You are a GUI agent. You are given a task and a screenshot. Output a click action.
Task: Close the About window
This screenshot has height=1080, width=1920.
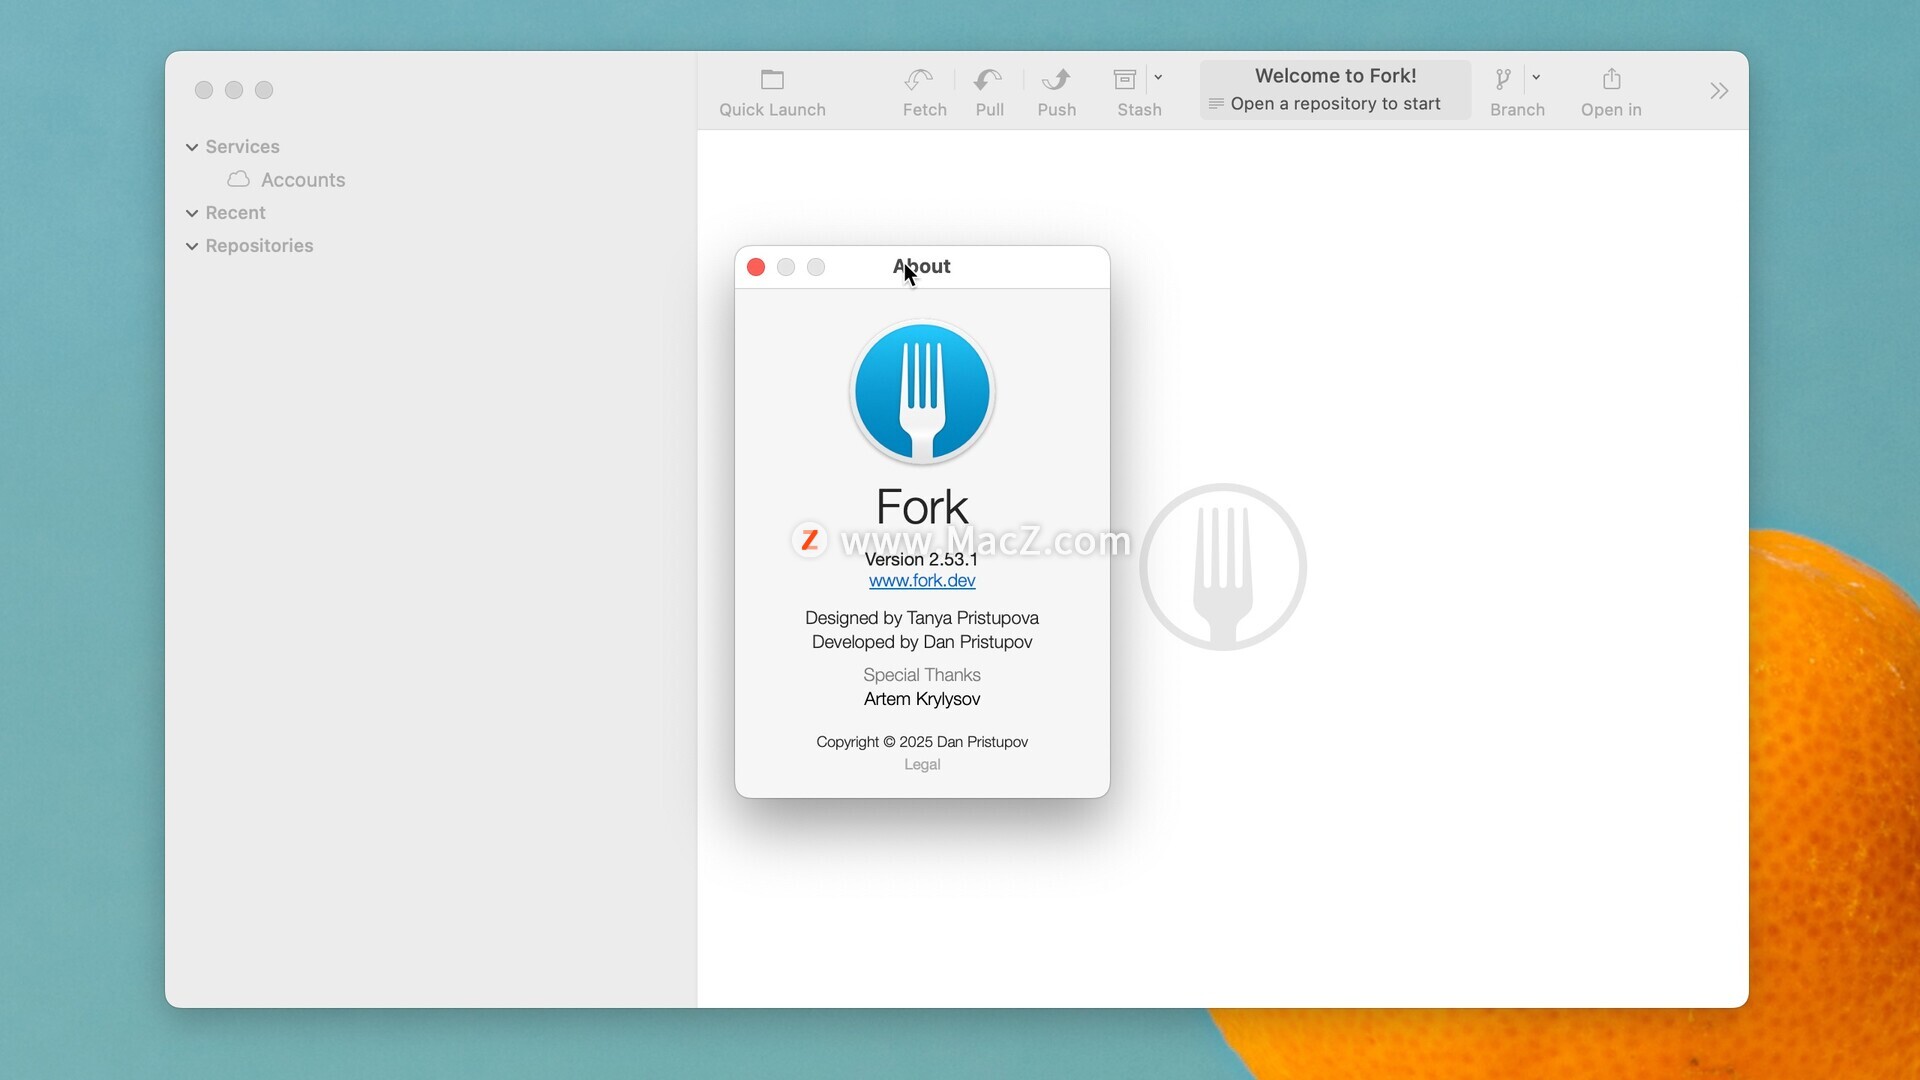[756, 267]
